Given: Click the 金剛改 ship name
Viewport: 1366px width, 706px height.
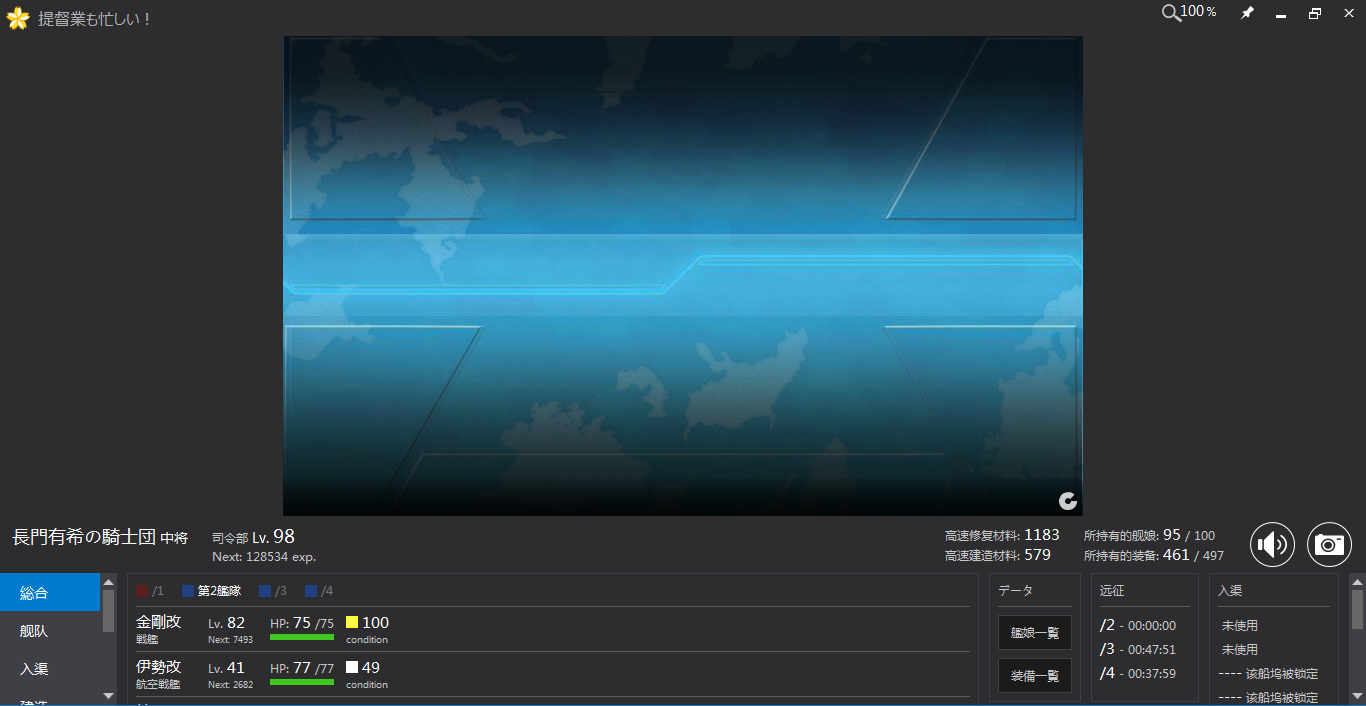Looking at the screenshot, I should 159,622.
